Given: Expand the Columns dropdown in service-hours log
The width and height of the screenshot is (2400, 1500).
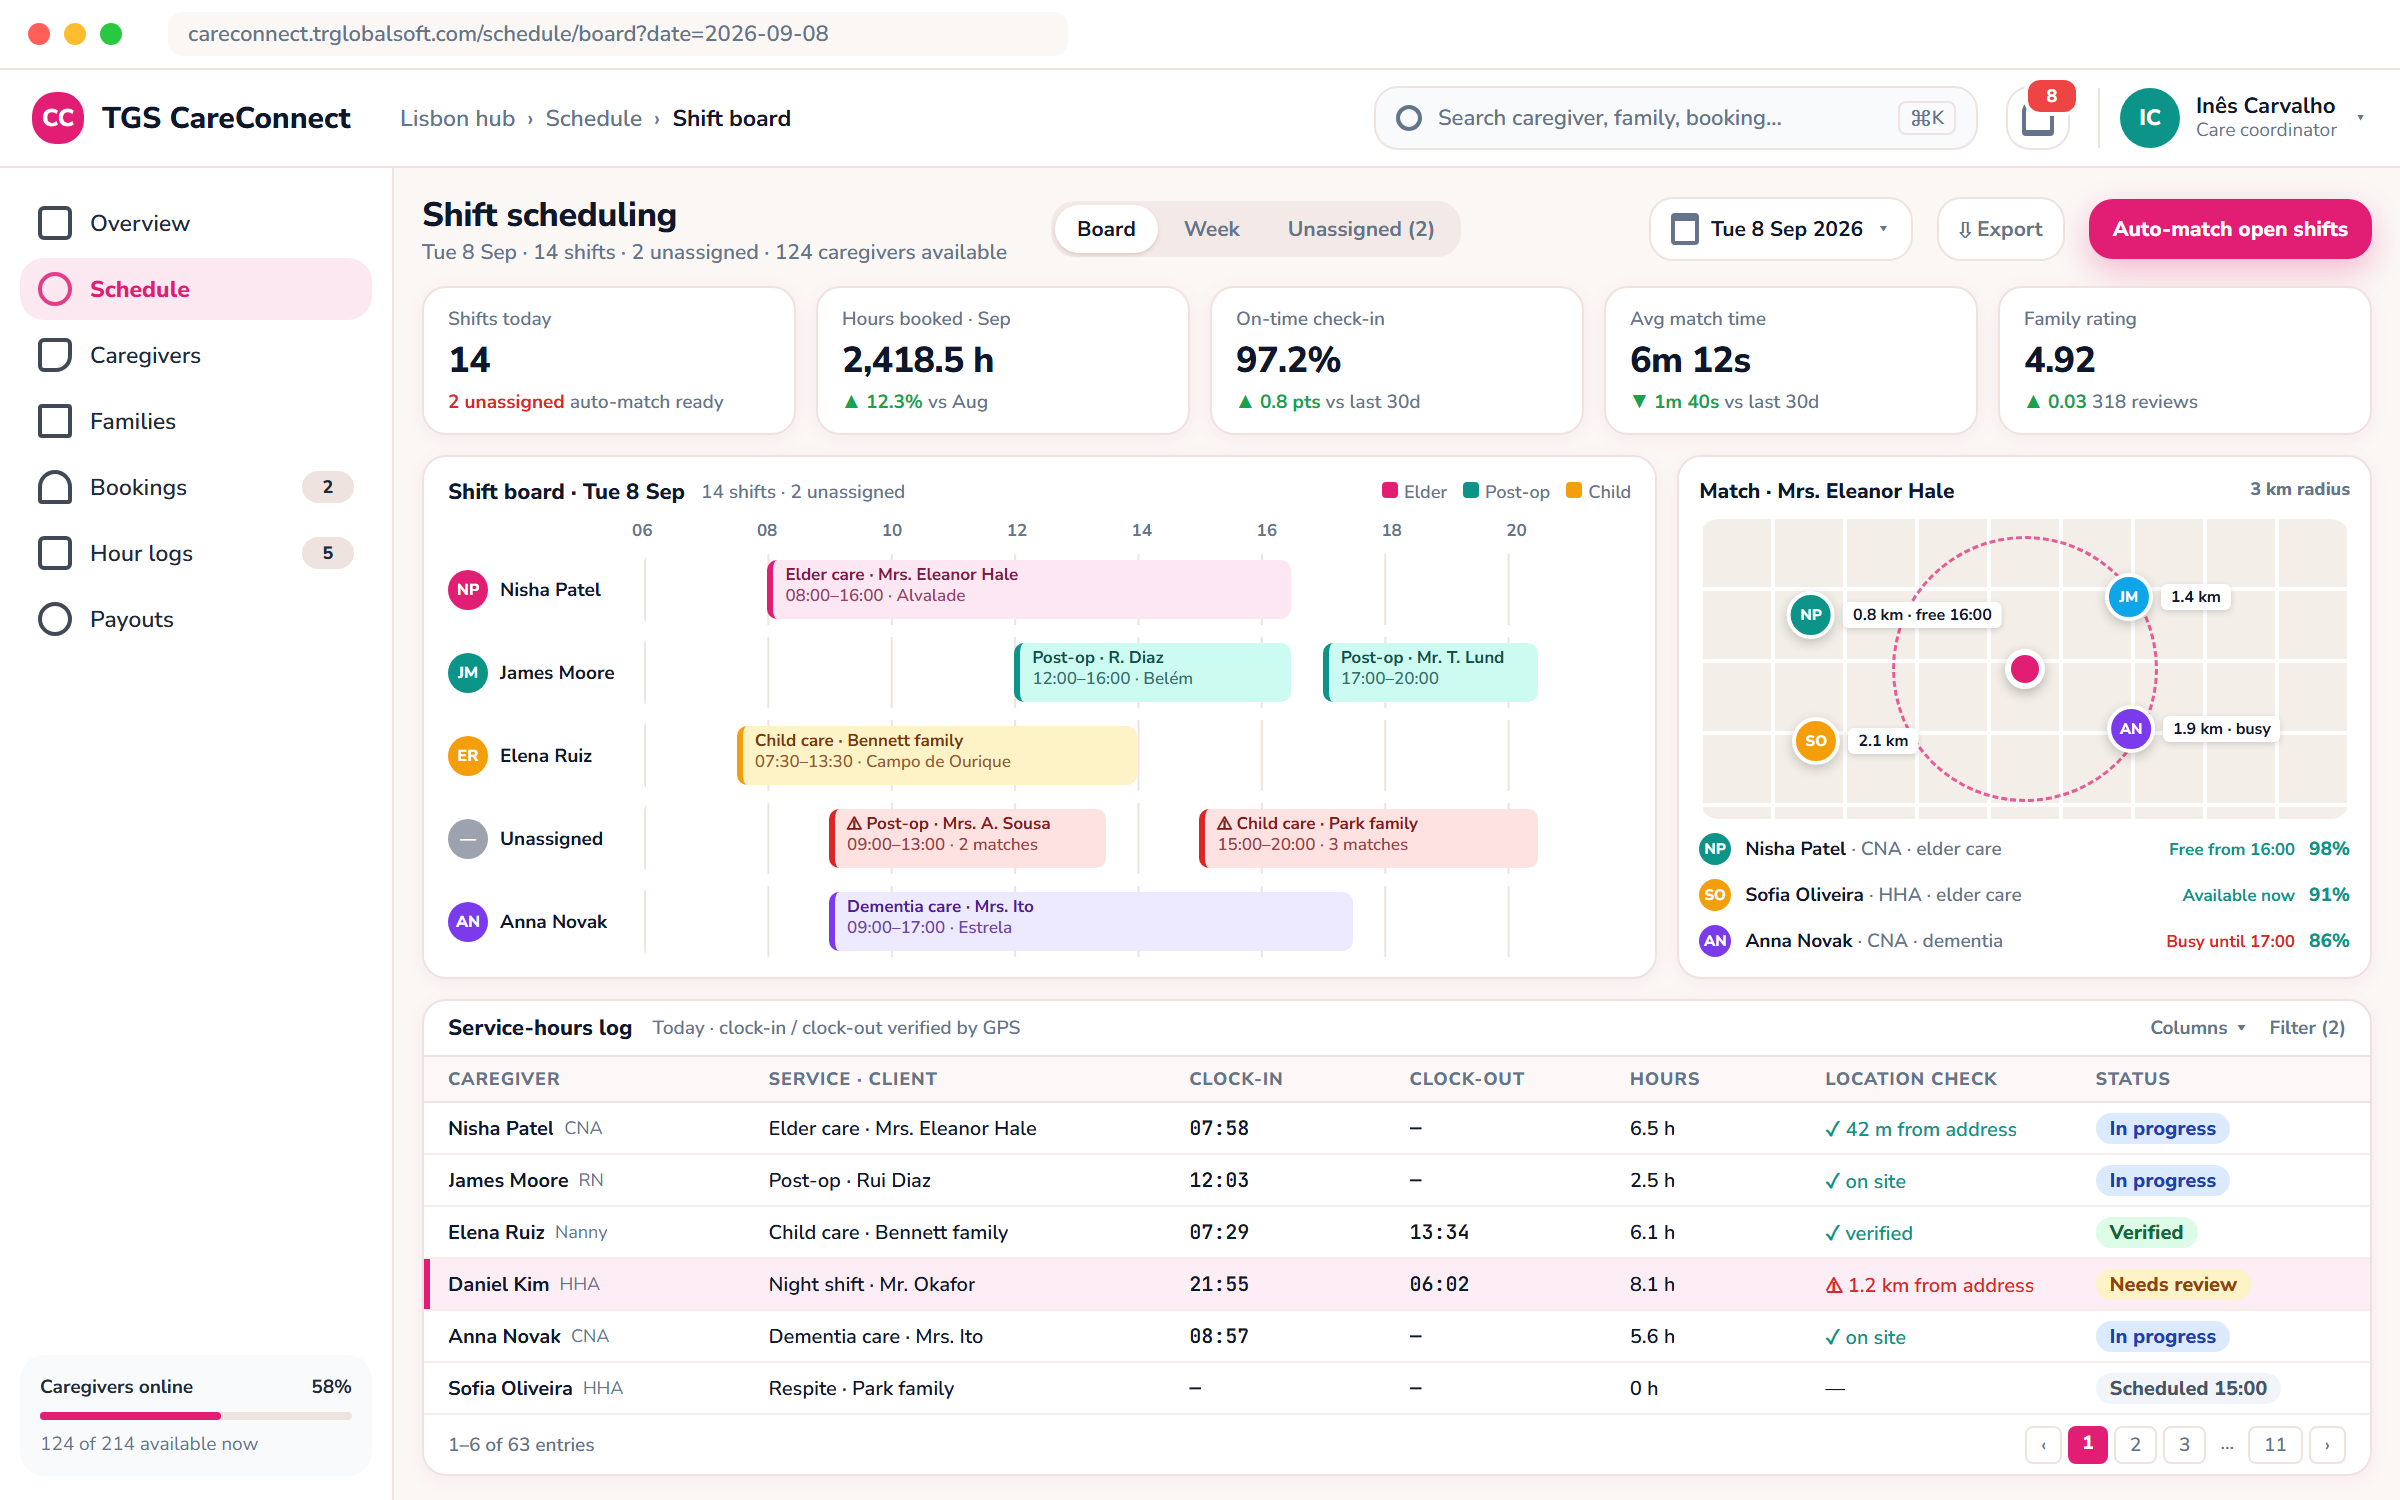Looking at the screenshot, I should (x=2198, y=1028).
